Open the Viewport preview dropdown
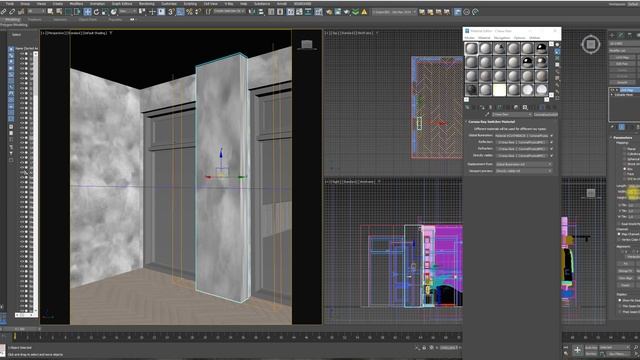The width and height of the screenshot is (640, 360). pos(524,171)
